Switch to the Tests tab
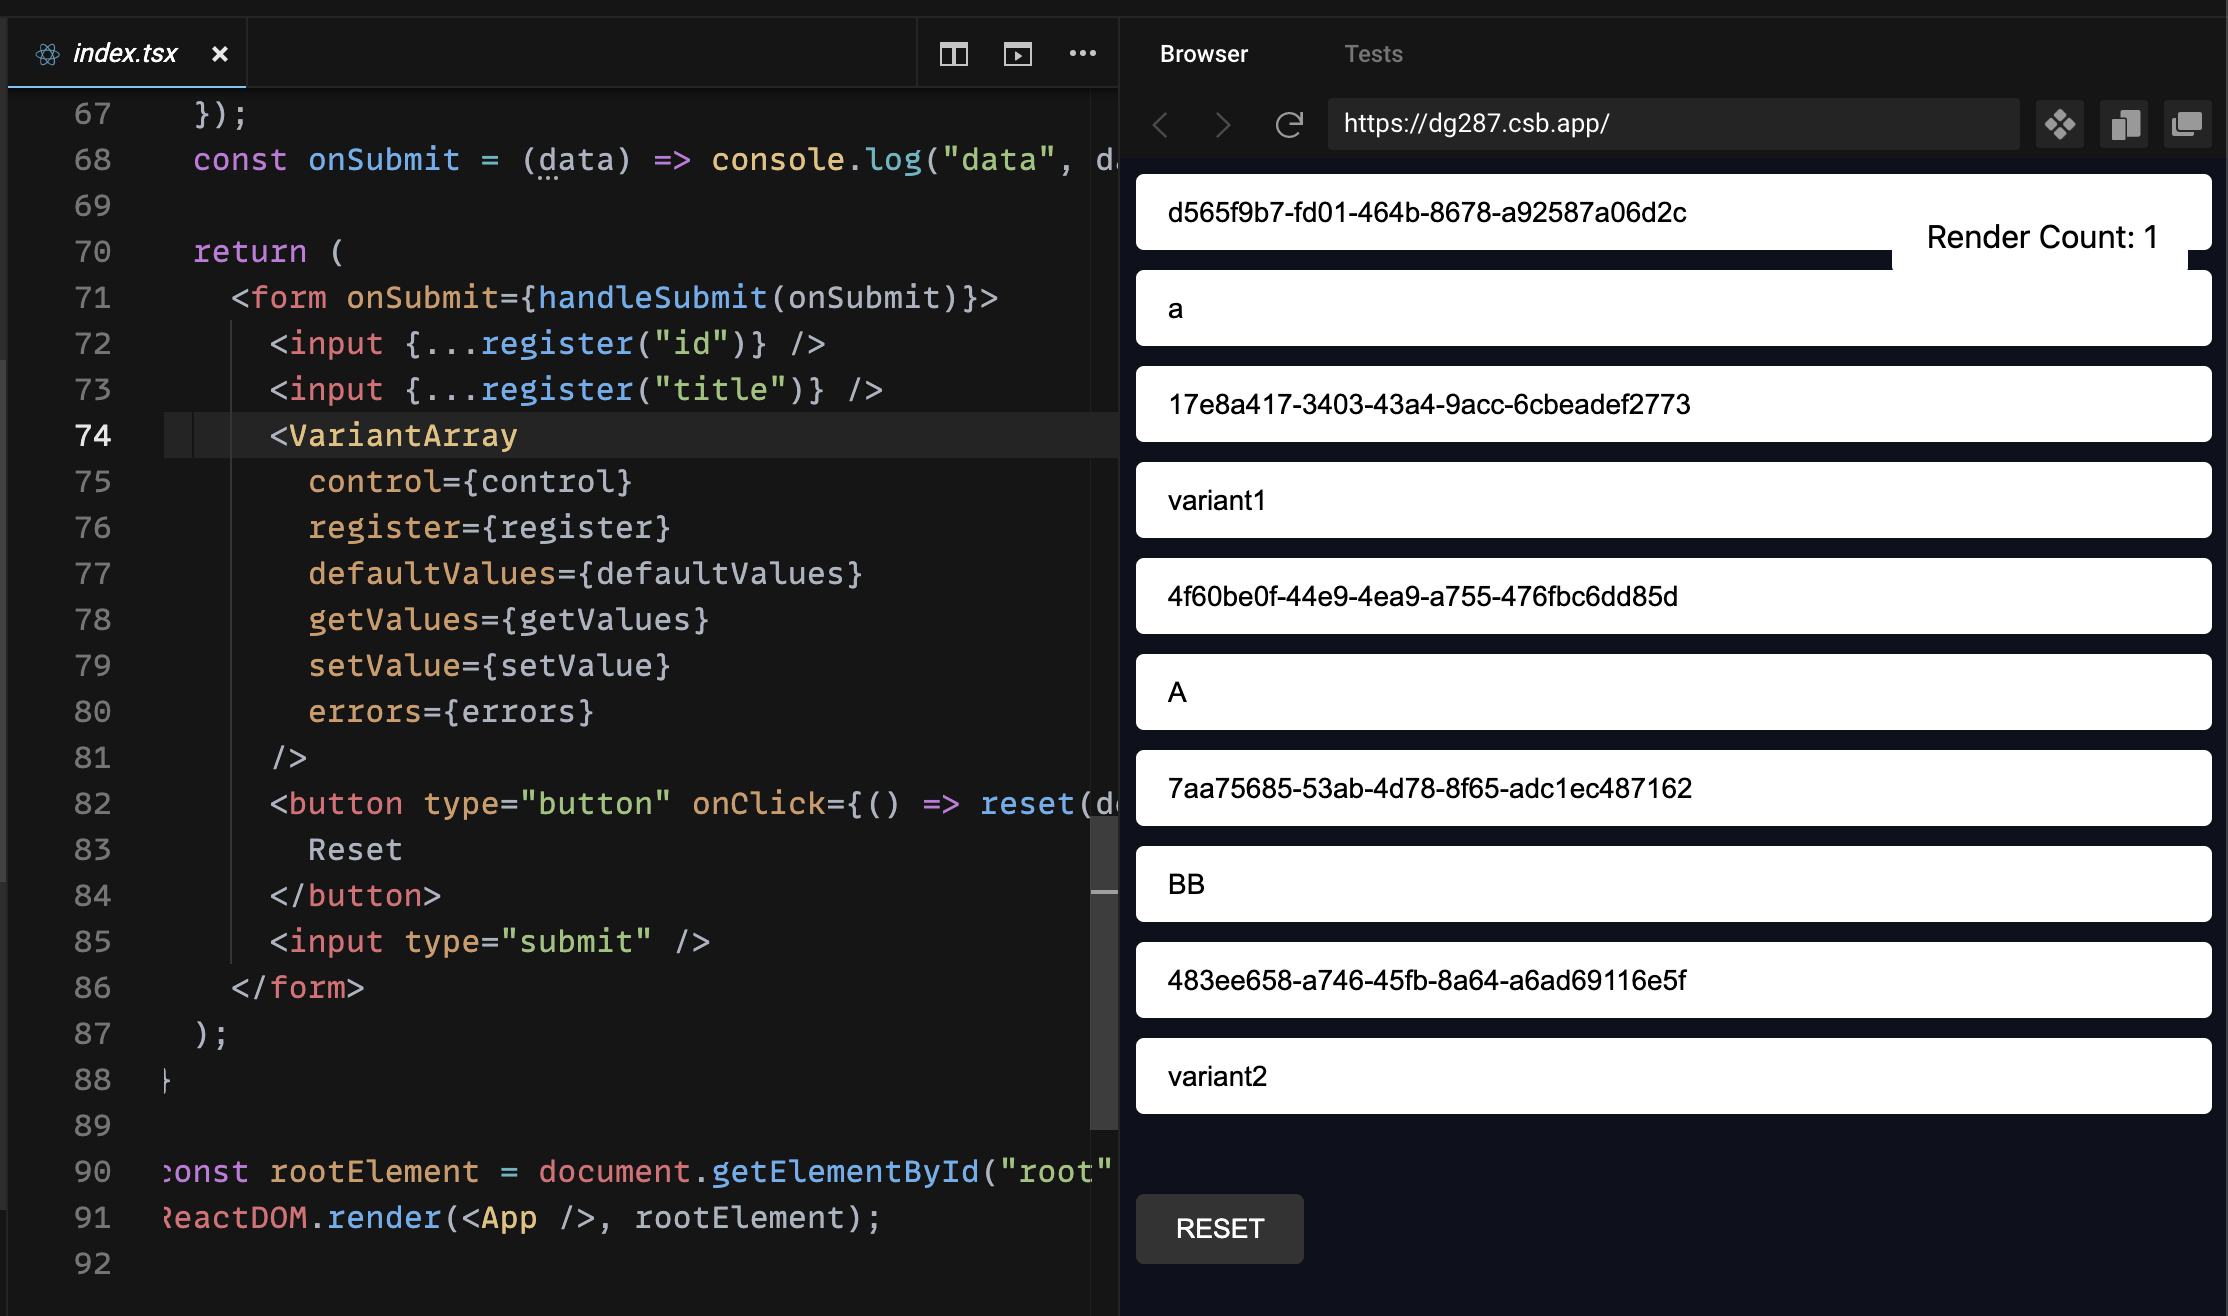This screenshot has width=2228, height=1316. pyautogui.click(x=1373, y=54)
